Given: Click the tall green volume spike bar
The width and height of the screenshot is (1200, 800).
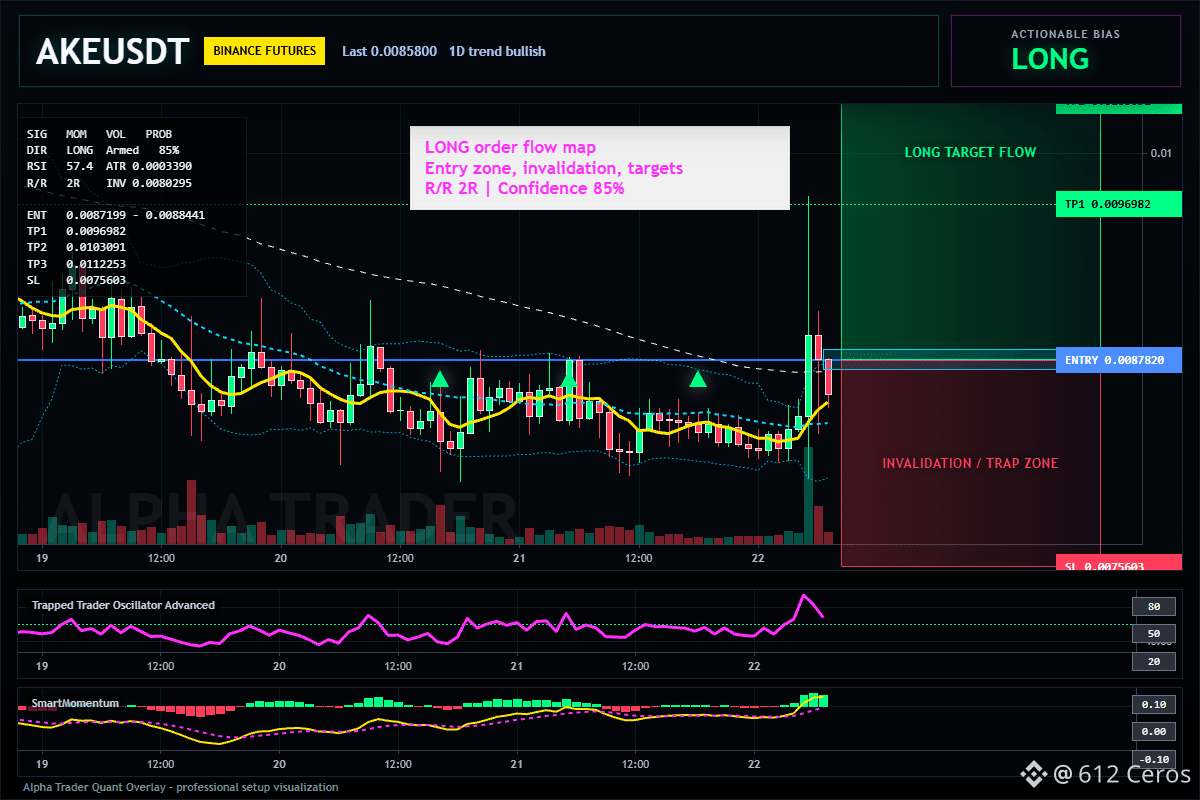Looking at the screenshot, I should coord(808,496).
